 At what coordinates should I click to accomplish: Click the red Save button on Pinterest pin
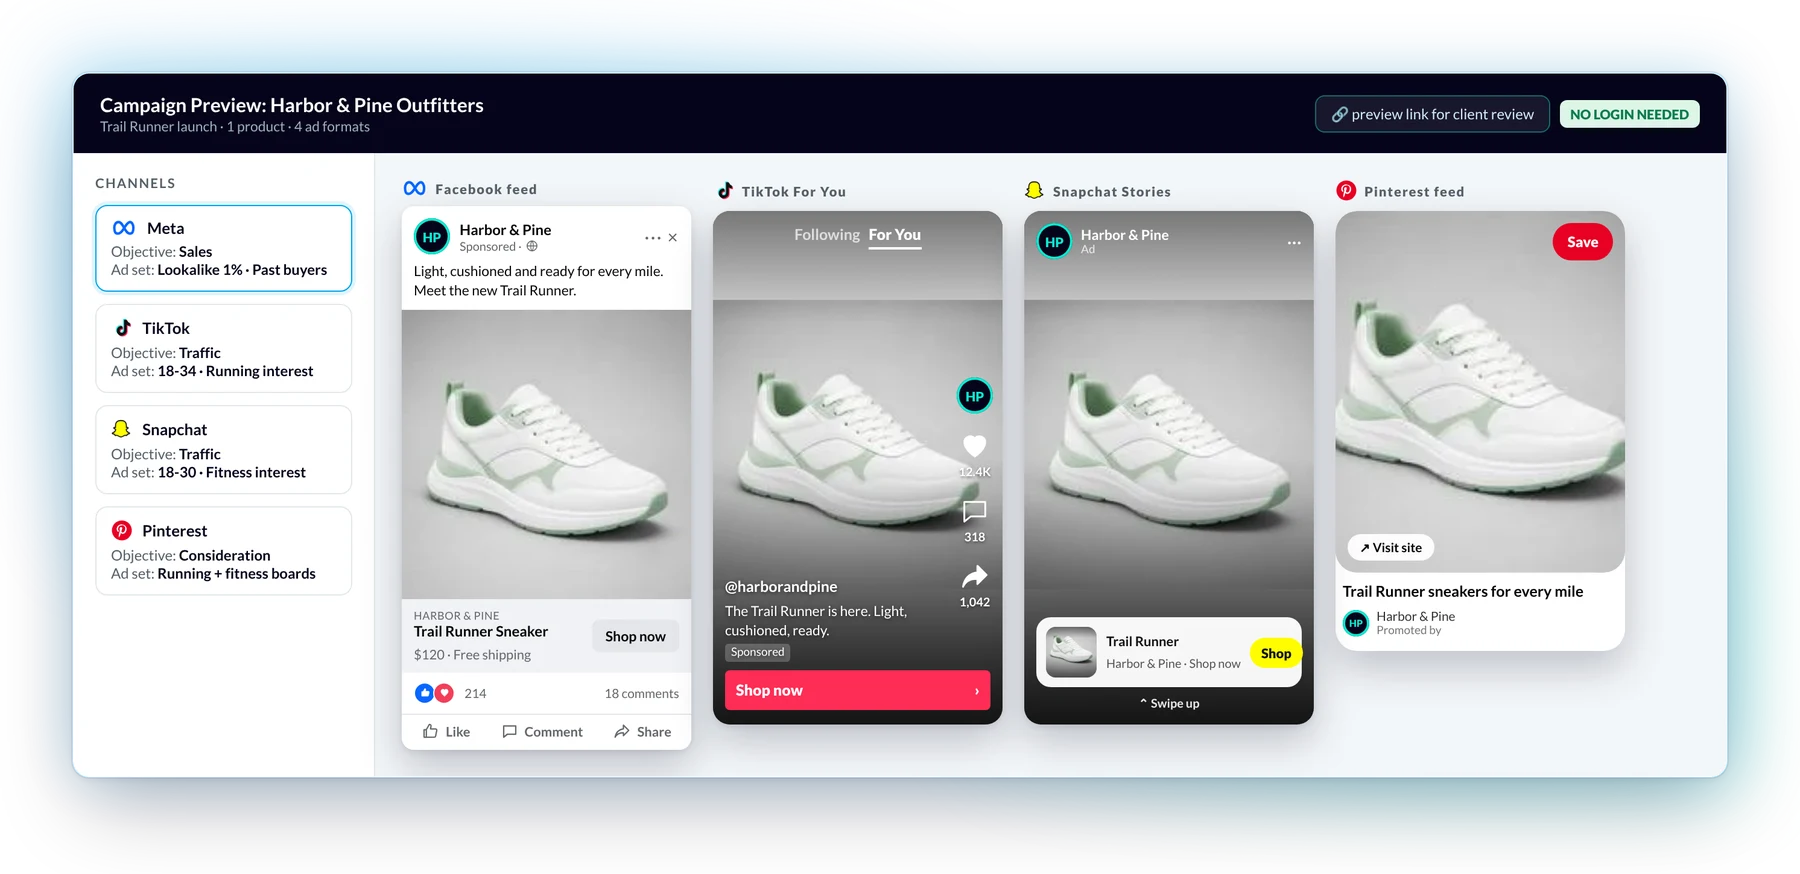(x=1582, y=242)
